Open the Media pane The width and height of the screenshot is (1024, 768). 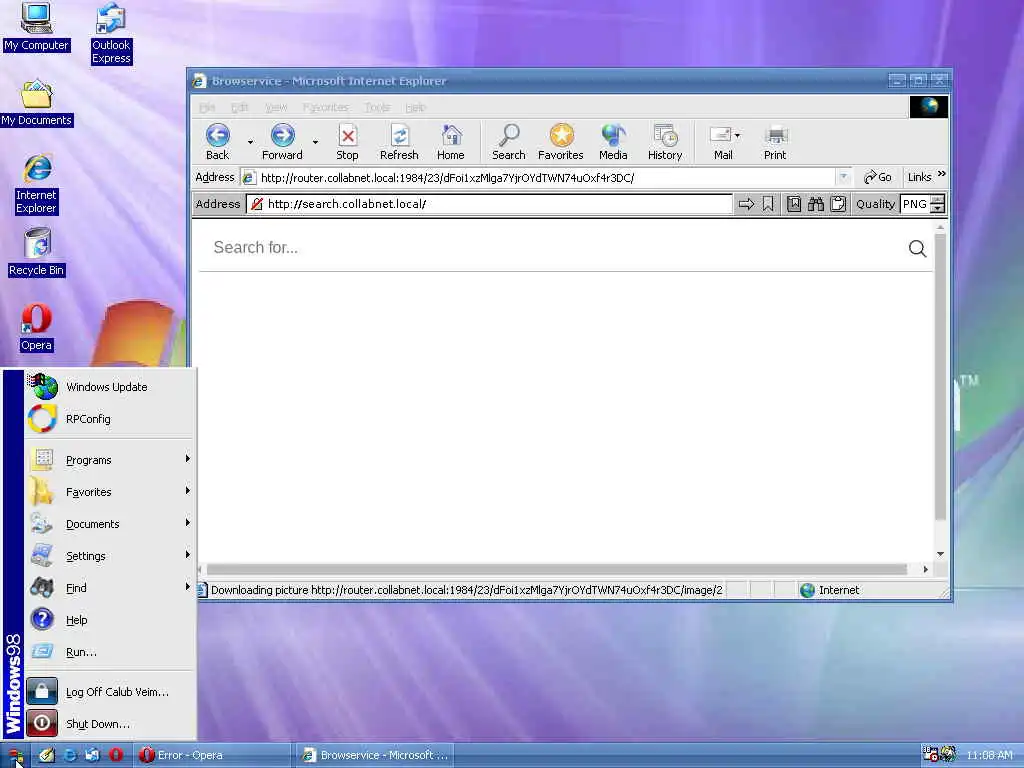pyautogui.click(x=613, y=141)
